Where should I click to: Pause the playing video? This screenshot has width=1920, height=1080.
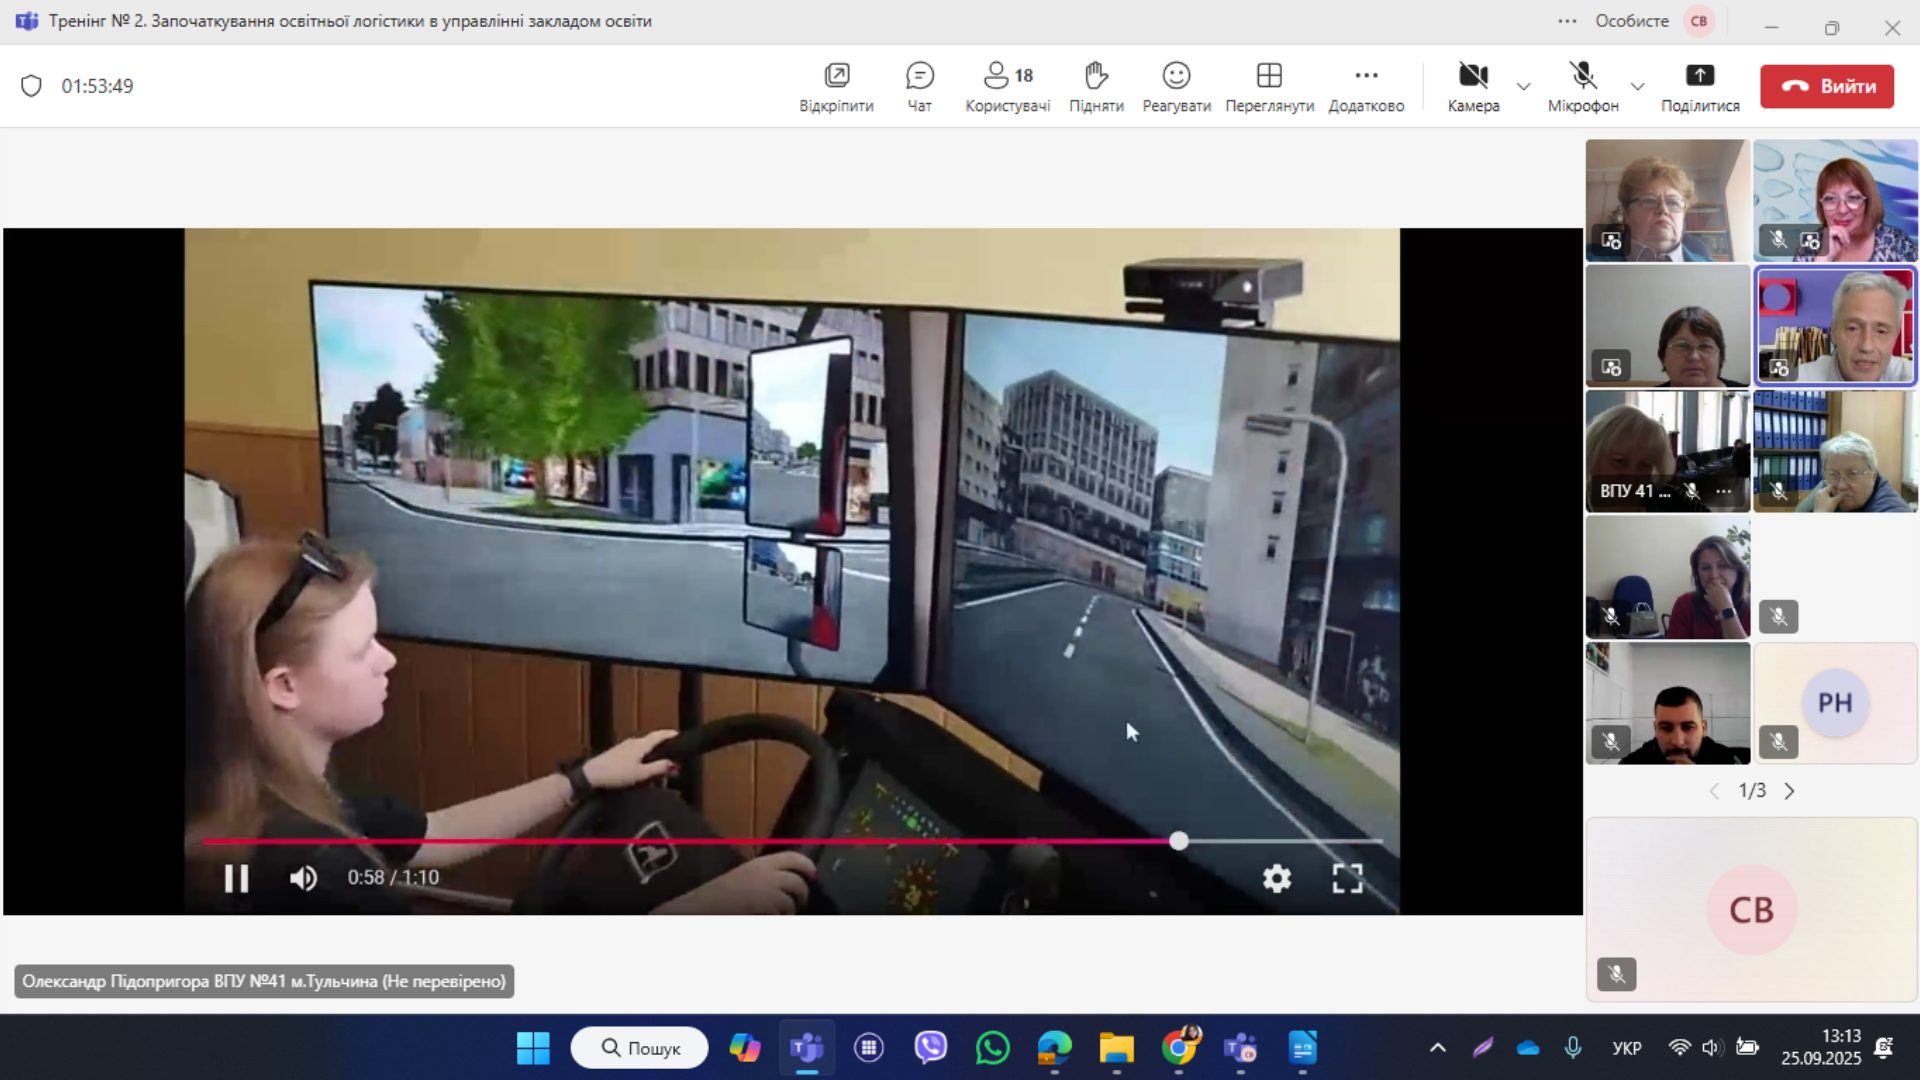(236, 879)
